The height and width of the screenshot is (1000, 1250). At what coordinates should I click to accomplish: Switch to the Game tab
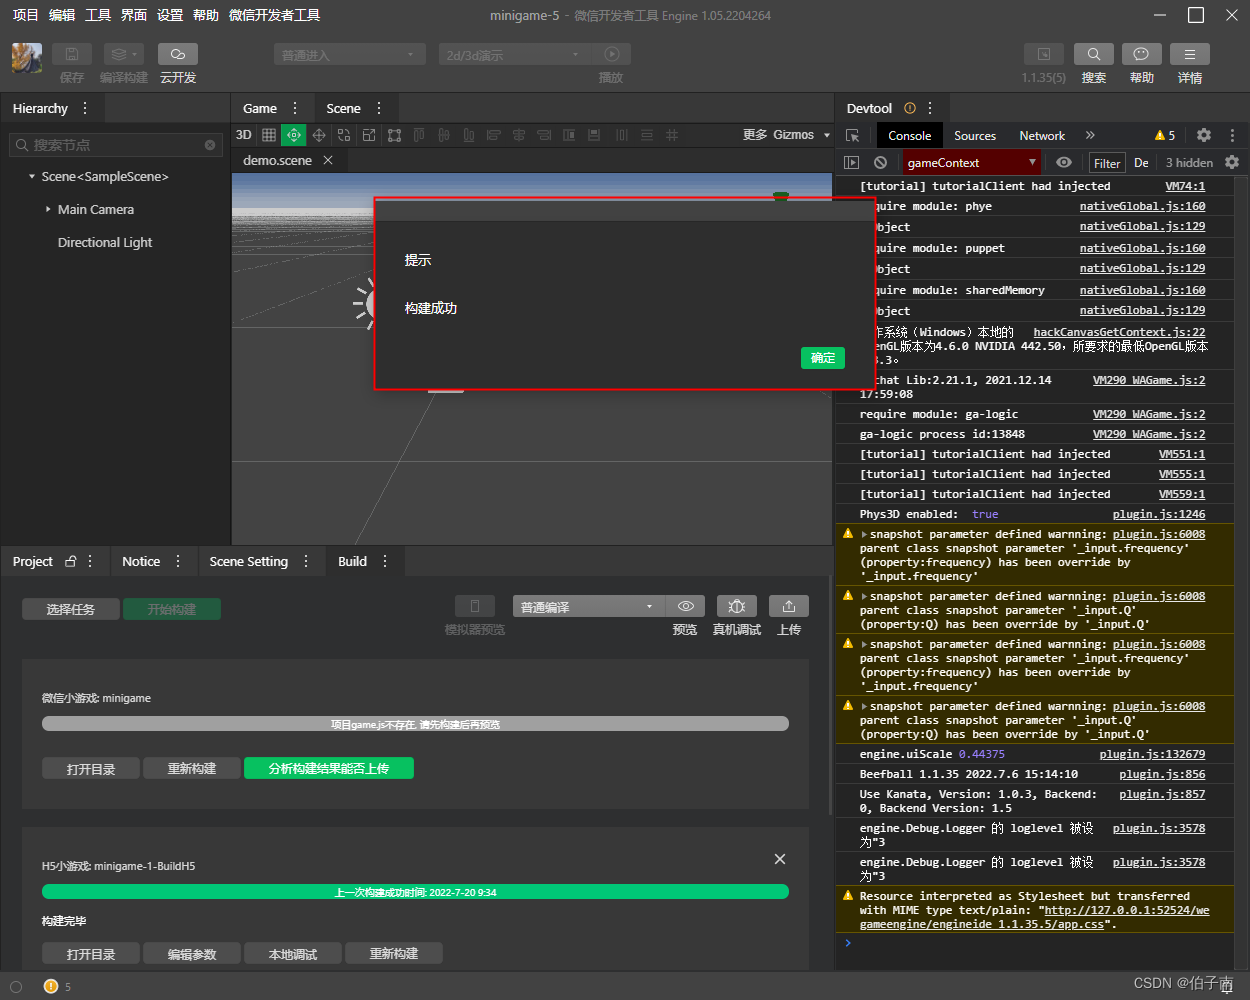point(260,108)
